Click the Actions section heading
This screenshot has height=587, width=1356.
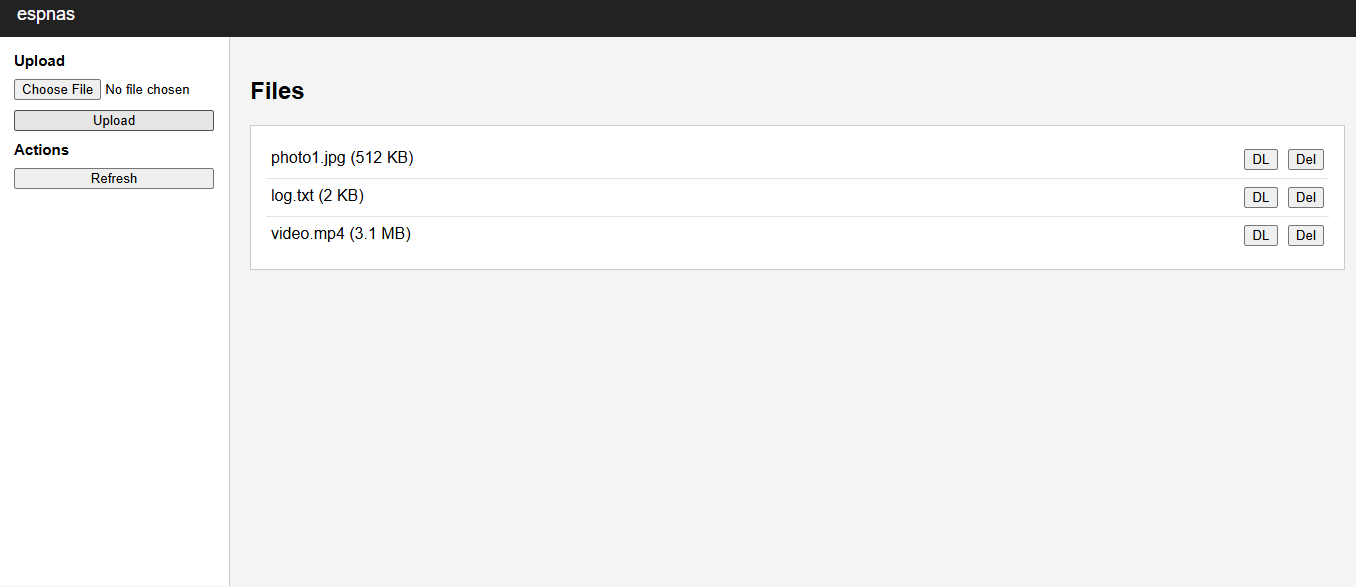41,150
